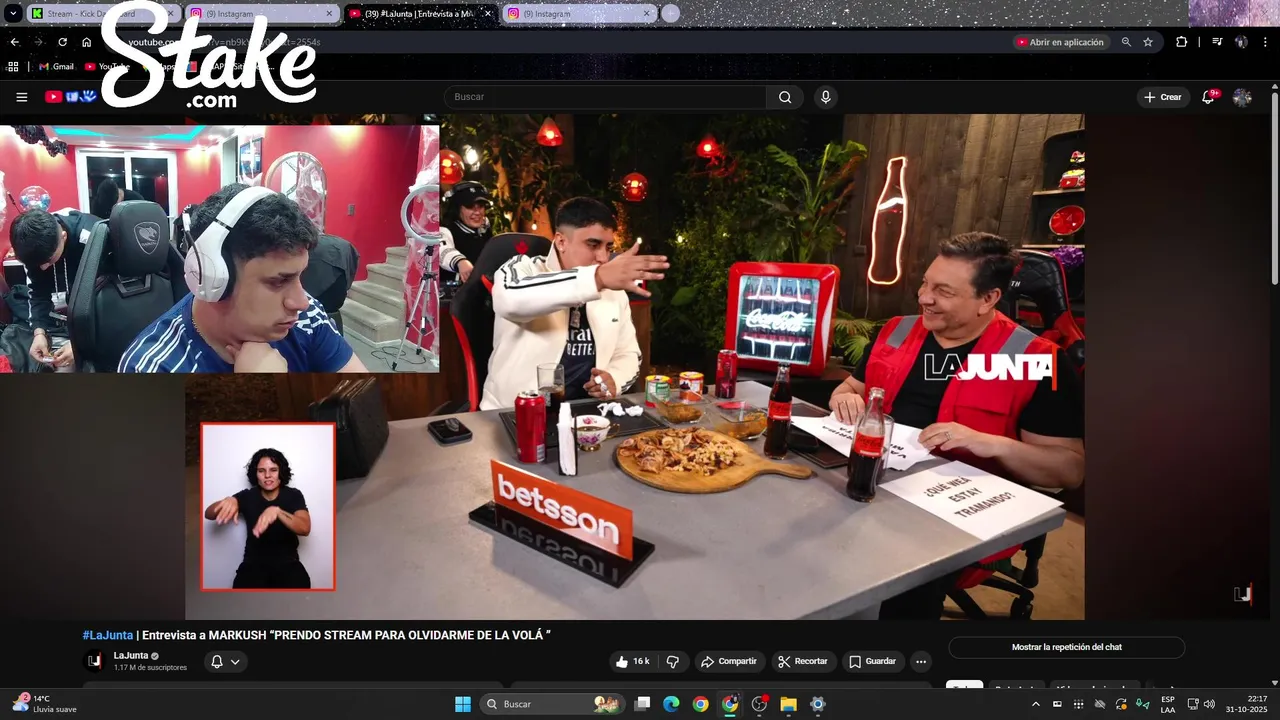Open YouTube notifications bell
This screenshot has width=1280, height=720.
(x=1209, y=97)
